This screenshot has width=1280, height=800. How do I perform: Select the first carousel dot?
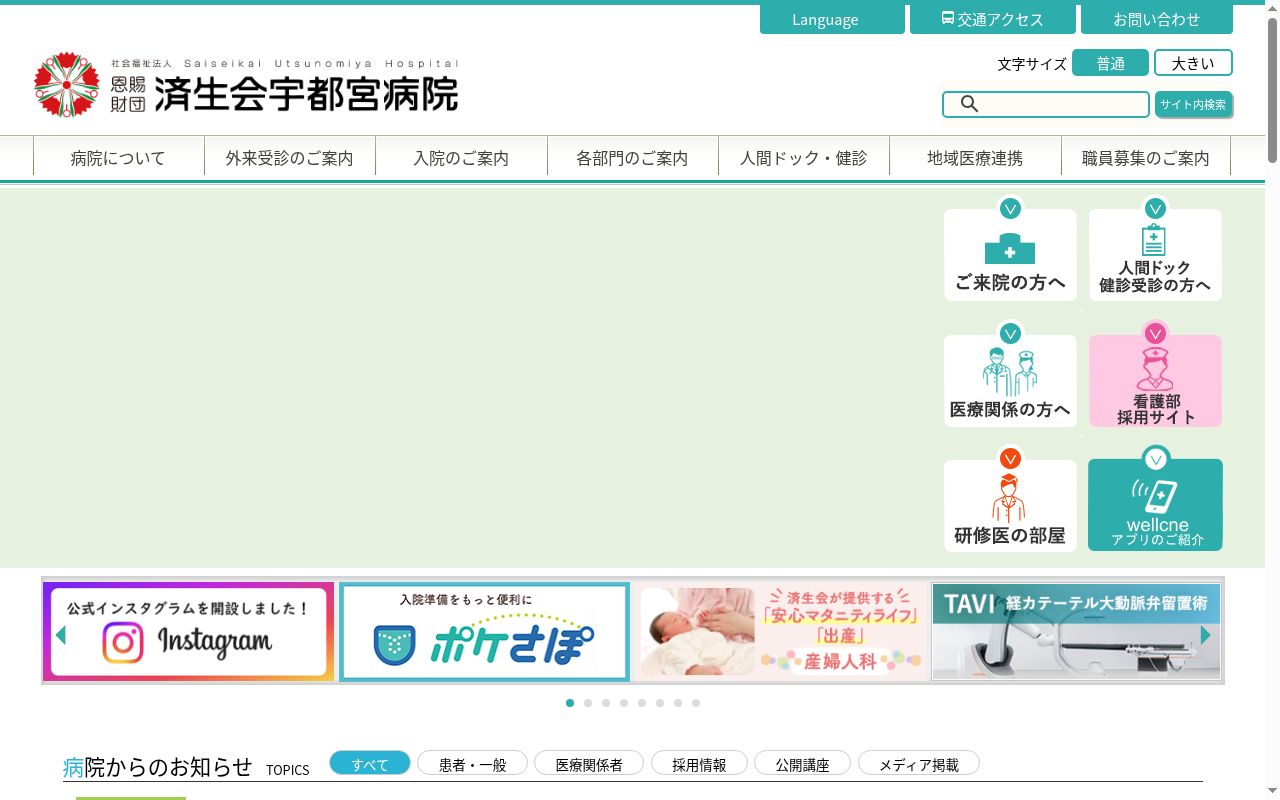coord(570,703)
